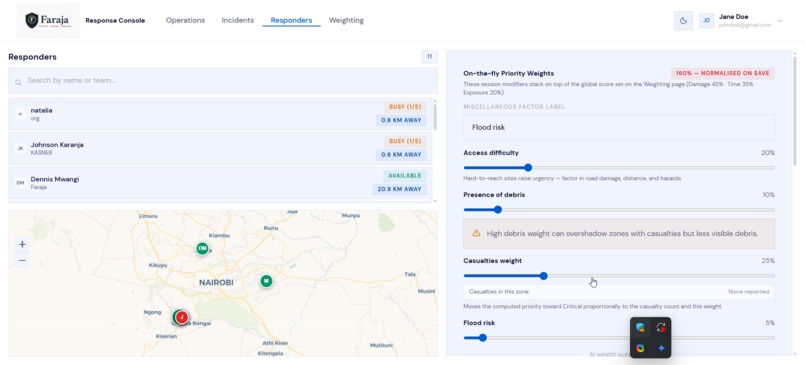
Task: Adjust the Presence of debris slider
Action: point(618,210)
